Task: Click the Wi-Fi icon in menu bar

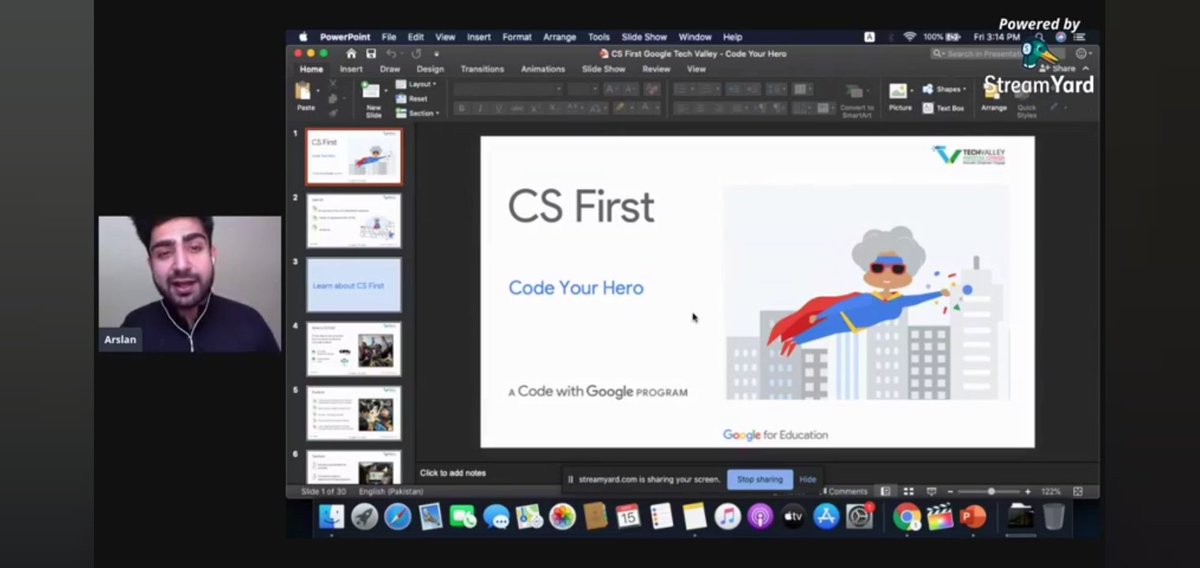Action: [909, 37]
